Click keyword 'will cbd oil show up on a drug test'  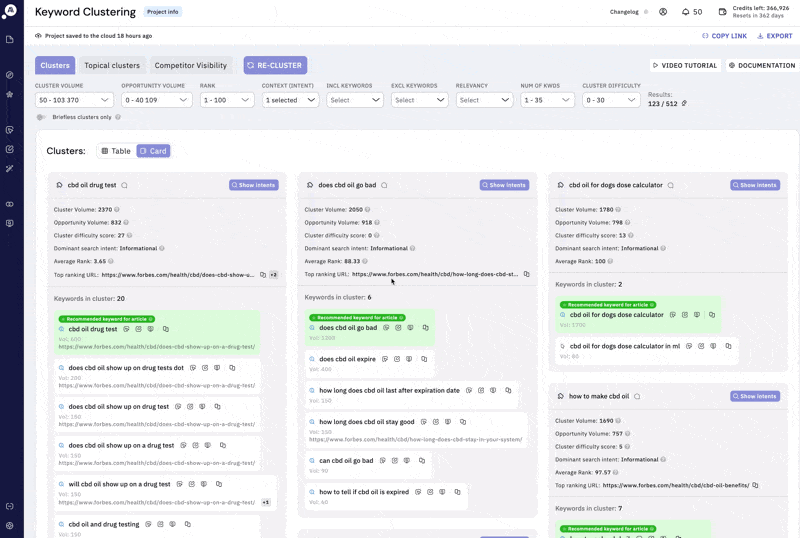pyautogui.click(x=119, y=484)
